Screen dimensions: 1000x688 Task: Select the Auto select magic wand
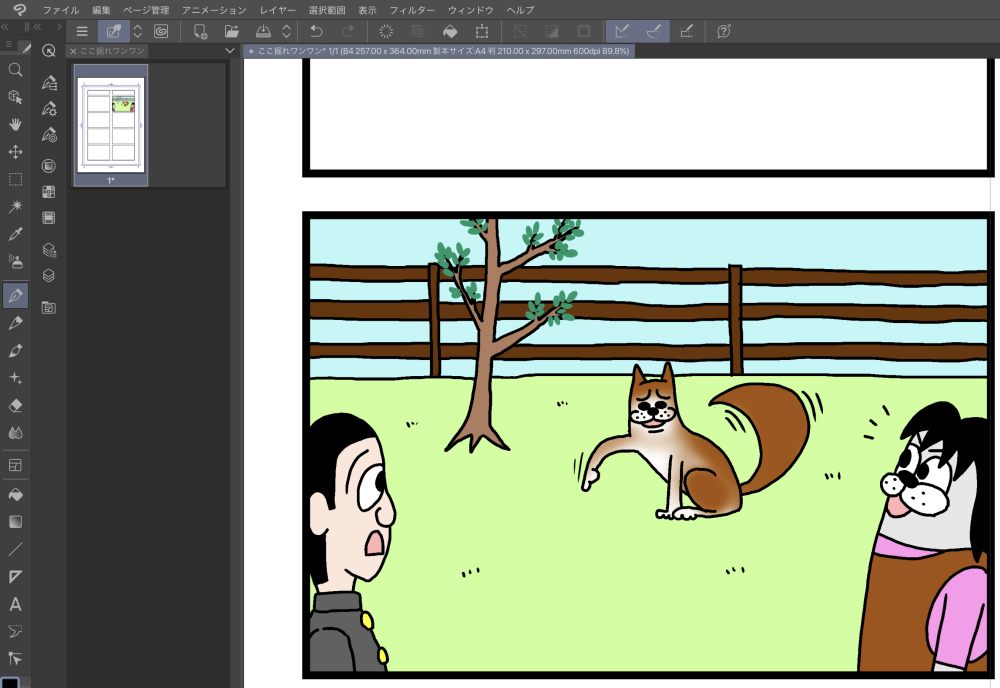pyautogui.click(x=15, y=207)
